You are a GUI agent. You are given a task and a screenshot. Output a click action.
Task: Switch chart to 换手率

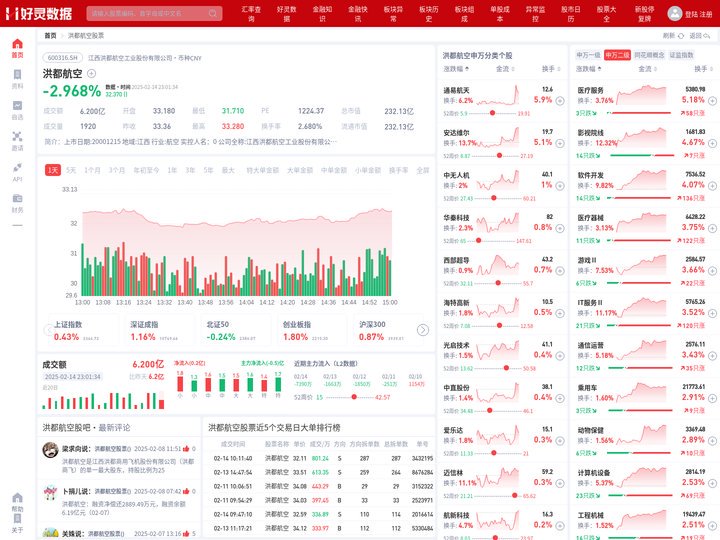(x=399, y=170)
